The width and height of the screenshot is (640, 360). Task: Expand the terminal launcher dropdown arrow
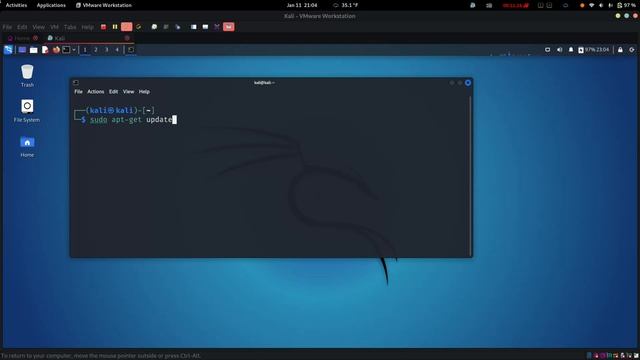pyautogui.click(x=74, y=50)
